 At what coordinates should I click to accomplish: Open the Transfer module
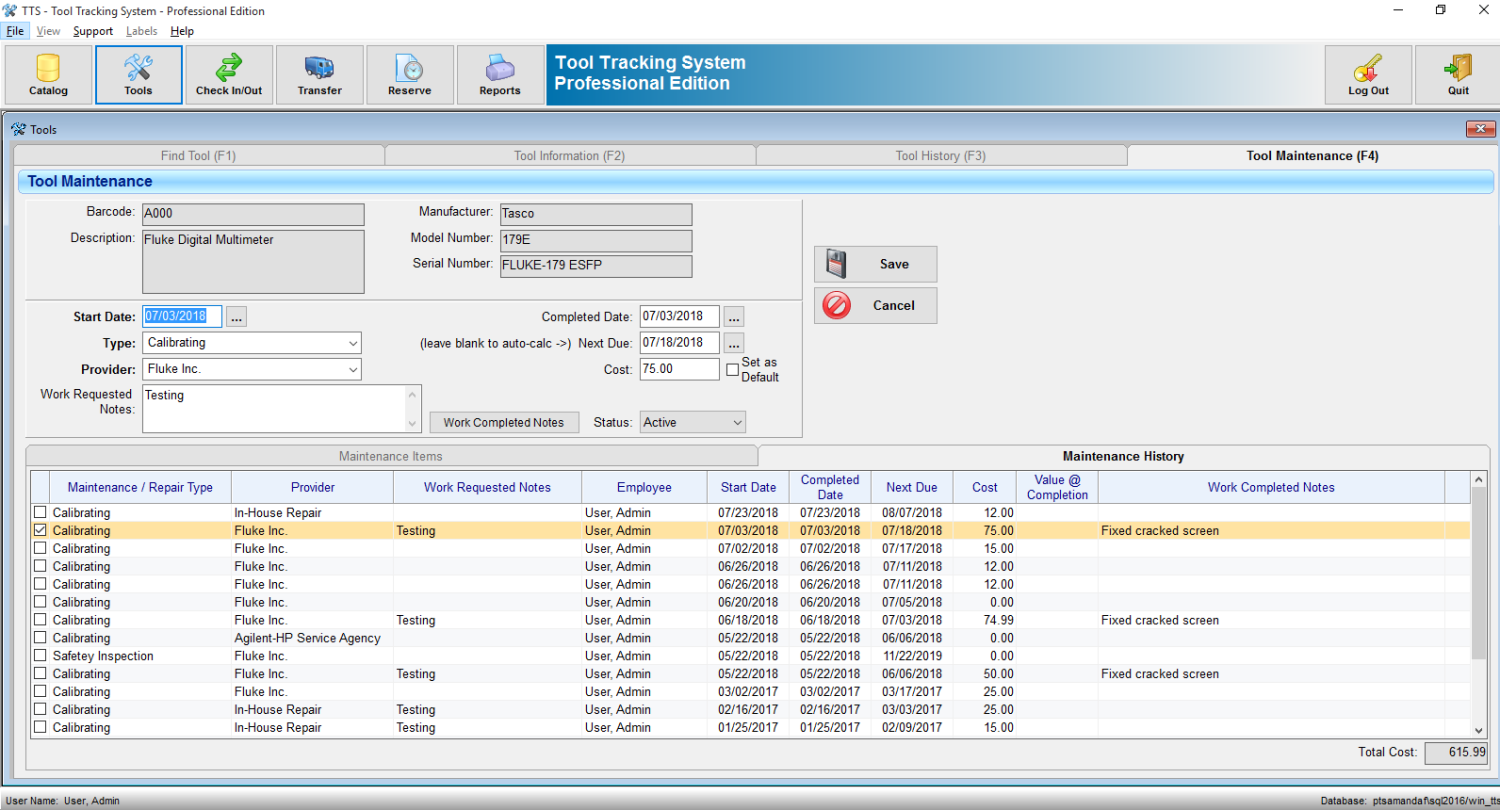(319, 74)
